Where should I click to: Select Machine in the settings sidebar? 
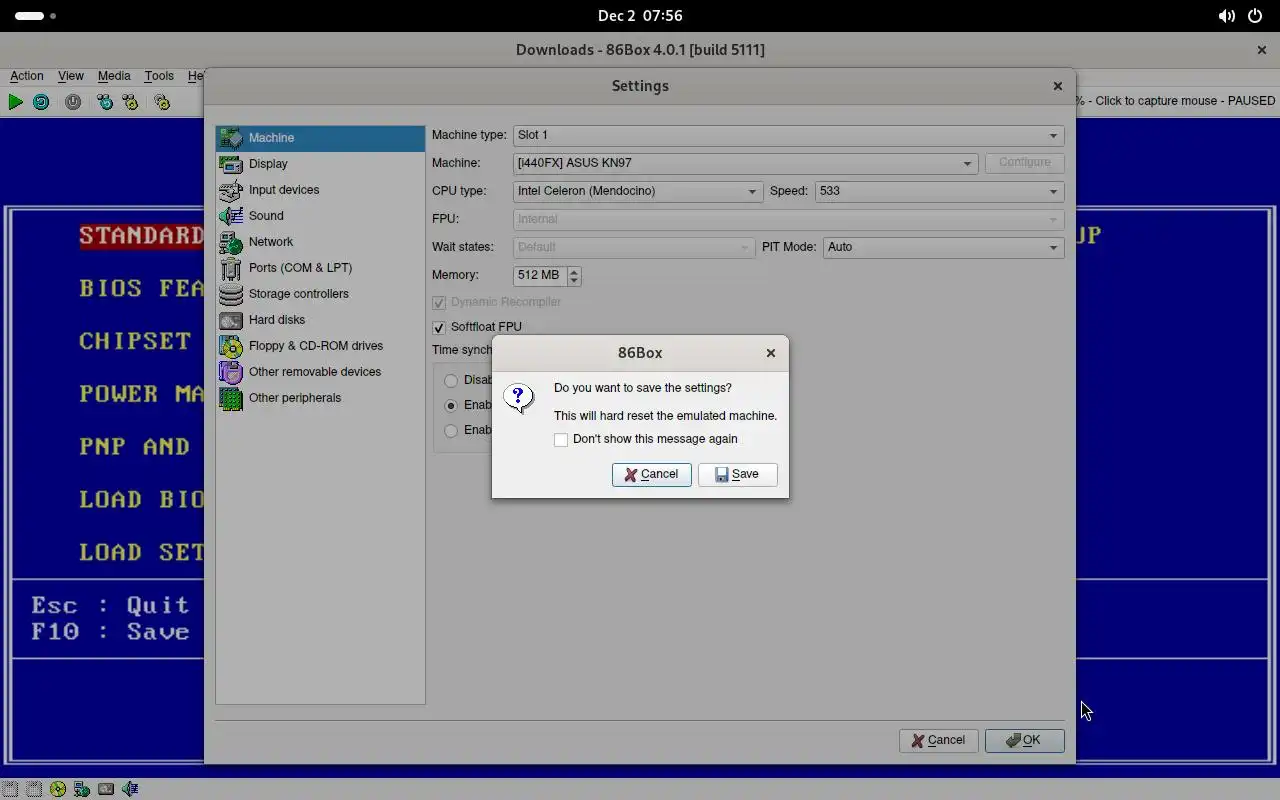[x=320, y=138]
